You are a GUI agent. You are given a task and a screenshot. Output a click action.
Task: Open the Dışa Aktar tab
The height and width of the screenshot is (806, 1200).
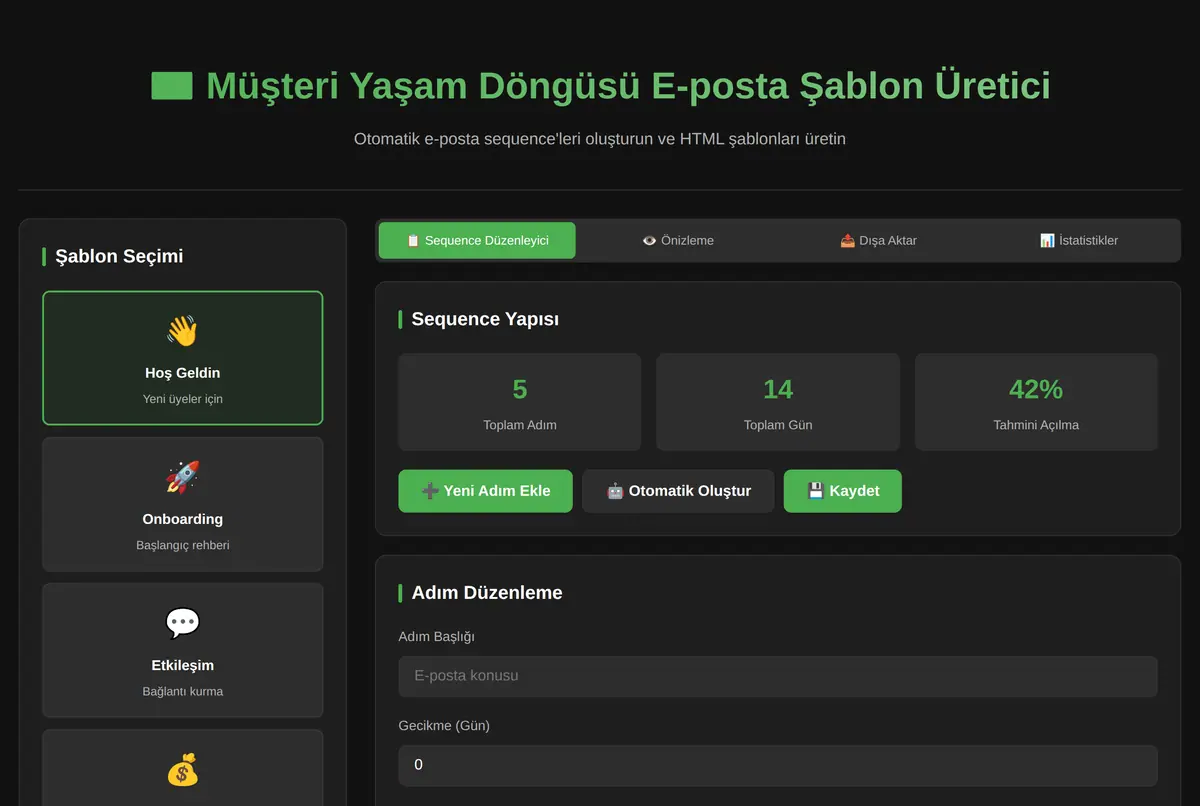878,240
